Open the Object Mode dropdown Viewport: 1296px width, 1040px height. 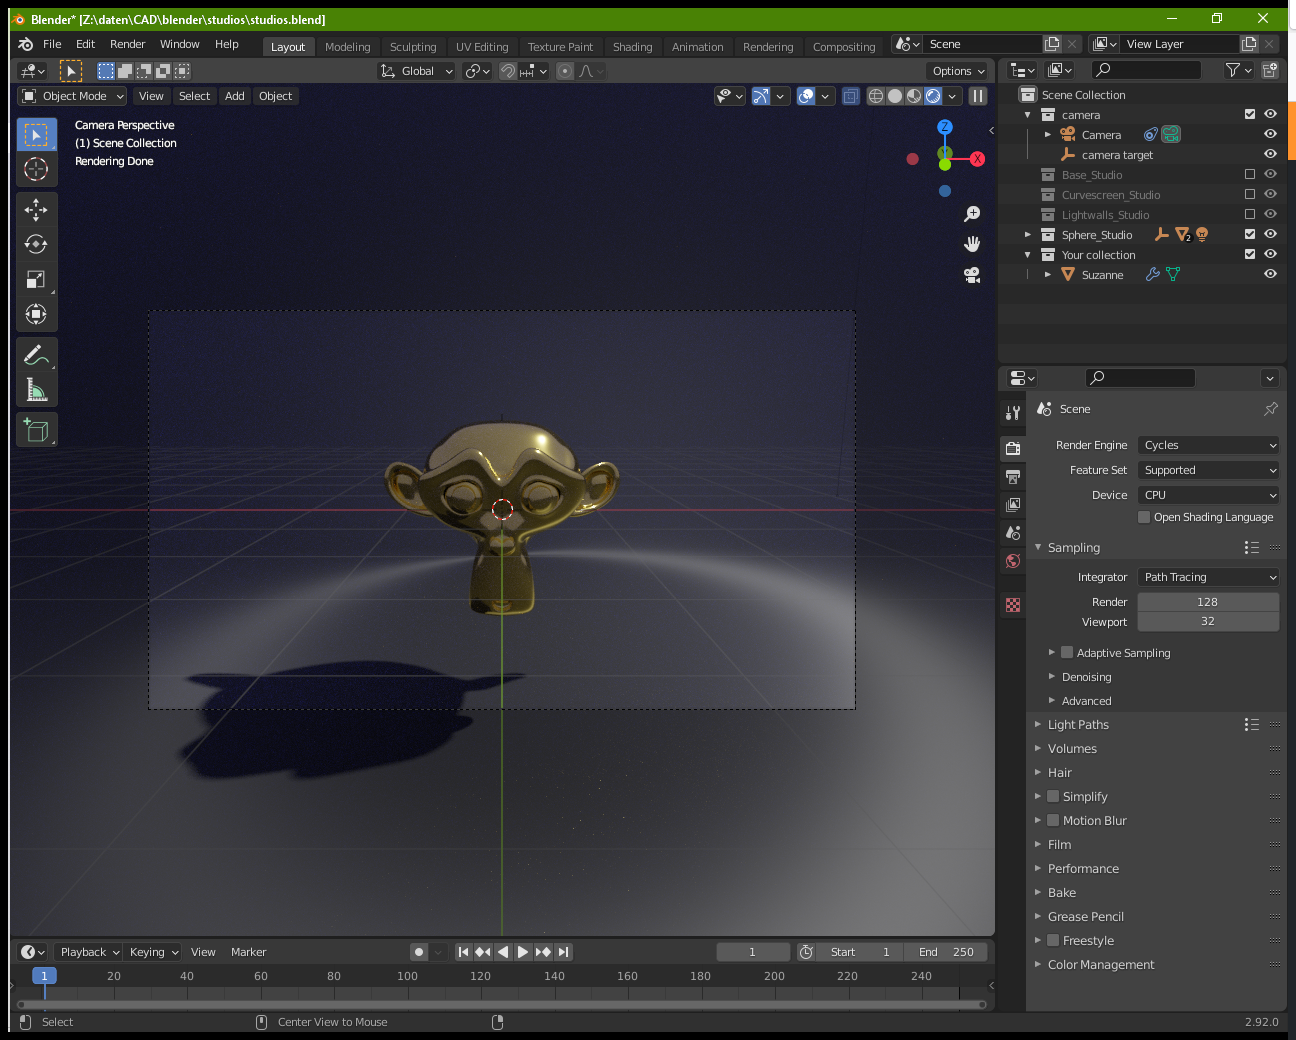click(x=71, y=96)
